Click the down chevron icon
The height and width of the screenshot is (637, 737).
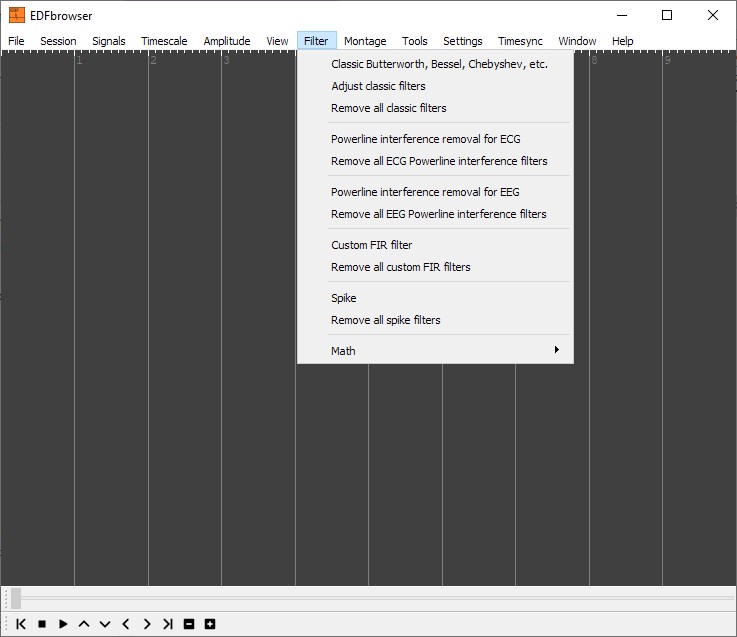pos(105,624)
